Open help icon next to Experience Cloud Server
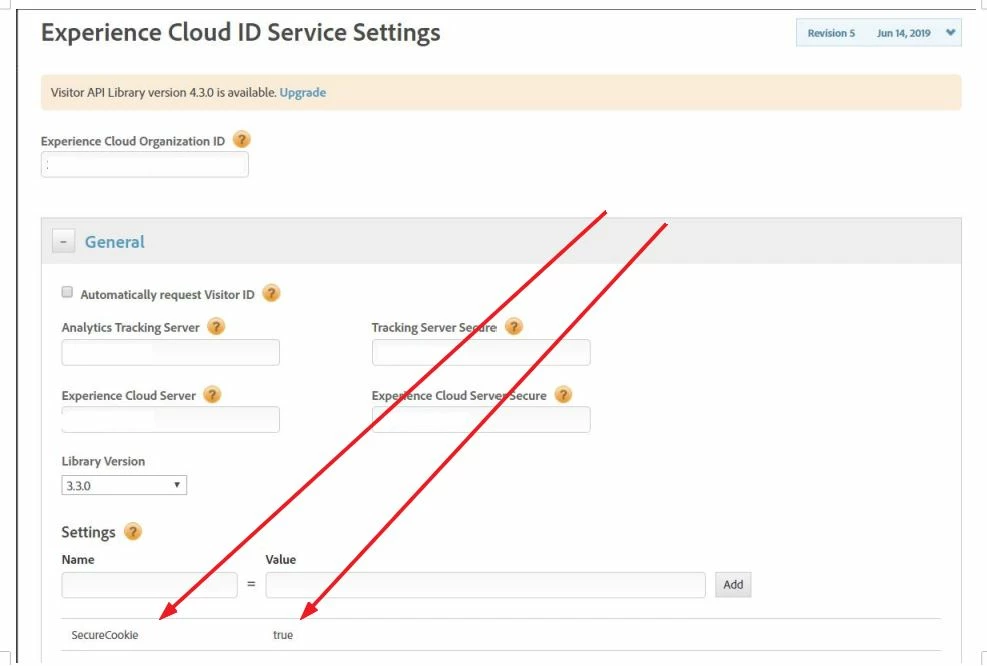The width and height of the screenshot is (987, 666). 212,395
